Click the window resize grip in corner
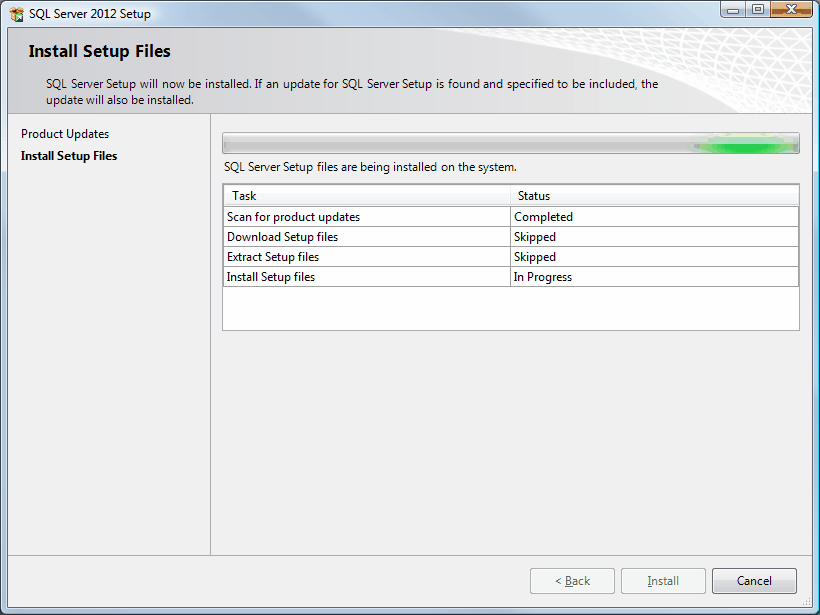 point(806,601)
